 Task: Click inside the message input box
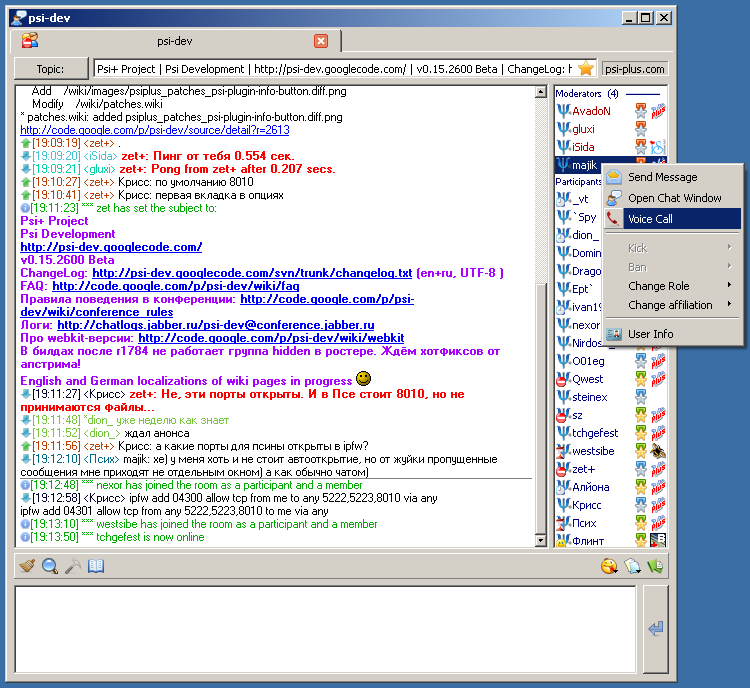325,629
